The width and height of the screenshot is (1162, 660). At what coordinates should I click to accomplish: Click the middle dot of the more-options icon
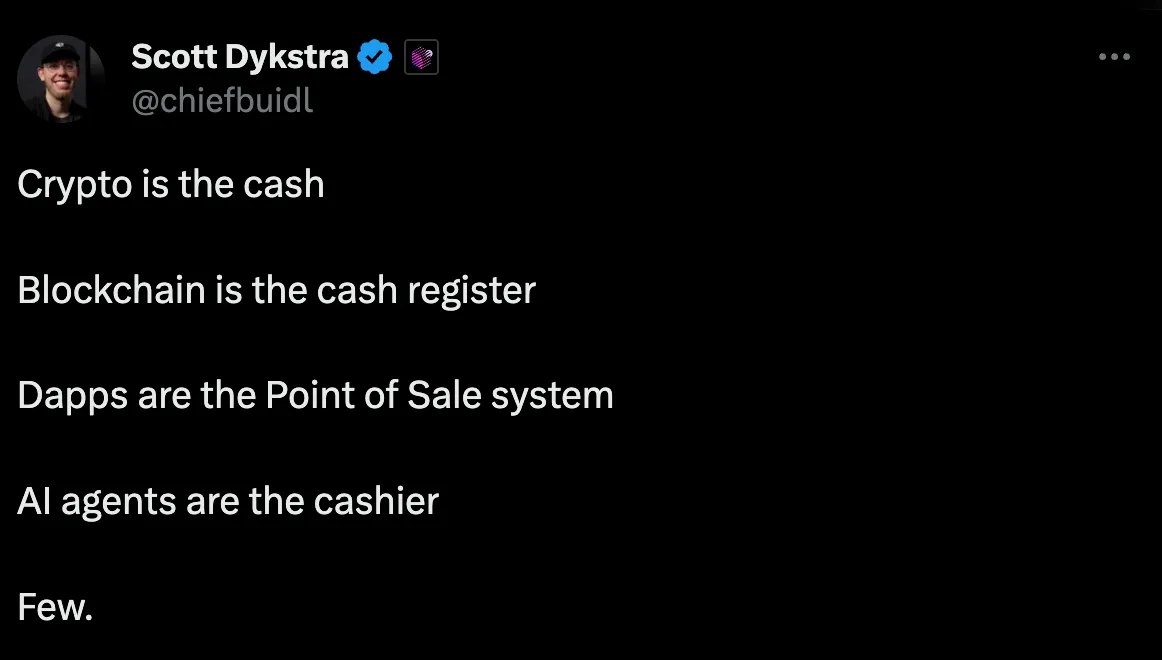click(x=1114, y=57)
